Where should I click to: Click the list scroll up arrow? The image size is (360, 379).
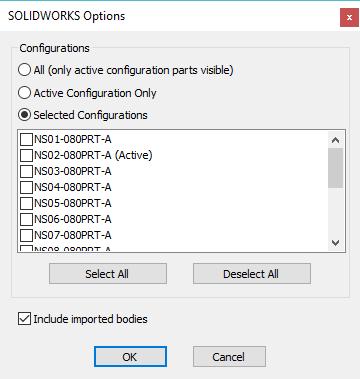pyautogui.click(x=335, y=140)
